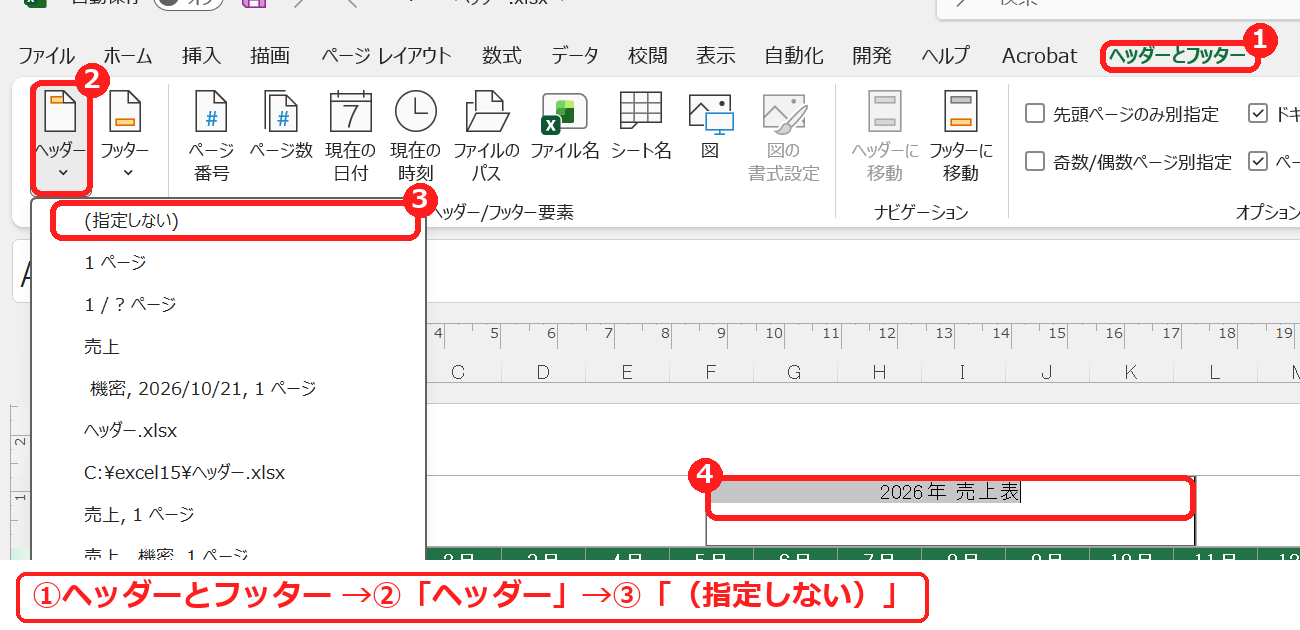
Task: Switch to the 表示 tab
Action: (716, 56)
